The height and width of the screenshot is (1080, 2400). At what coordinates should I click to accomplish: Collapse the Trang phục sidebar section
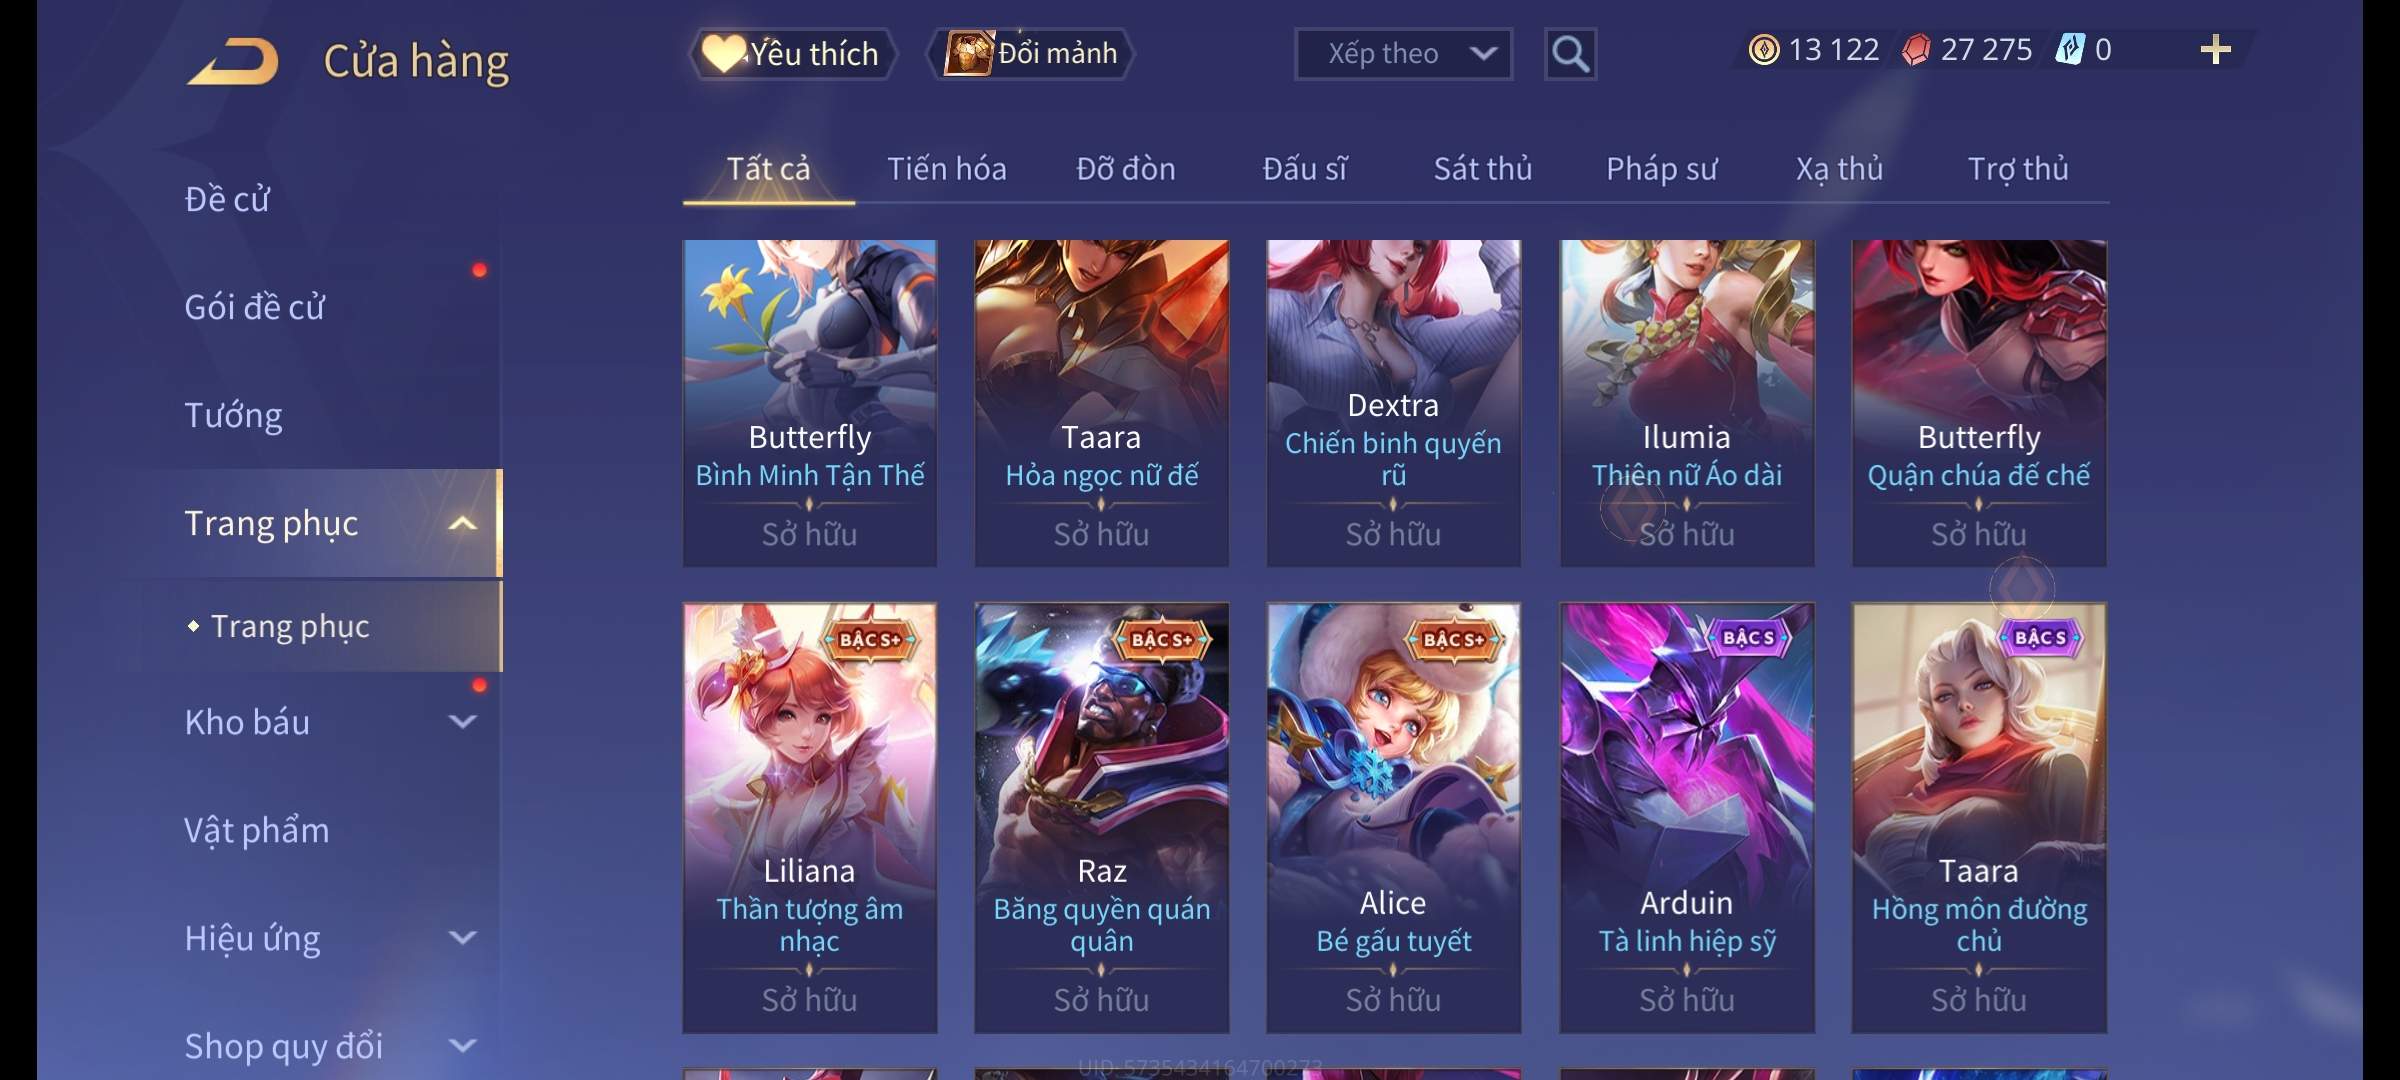pos(462,523)
